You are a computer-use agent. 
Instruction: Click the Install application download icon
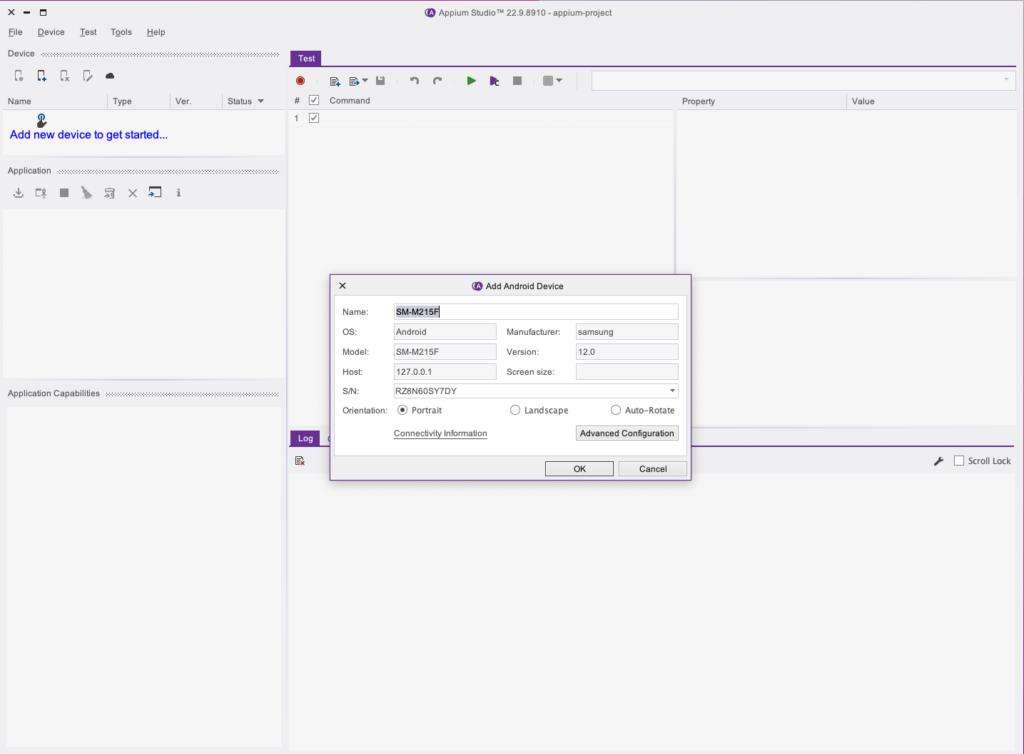(x=18, y=193)
